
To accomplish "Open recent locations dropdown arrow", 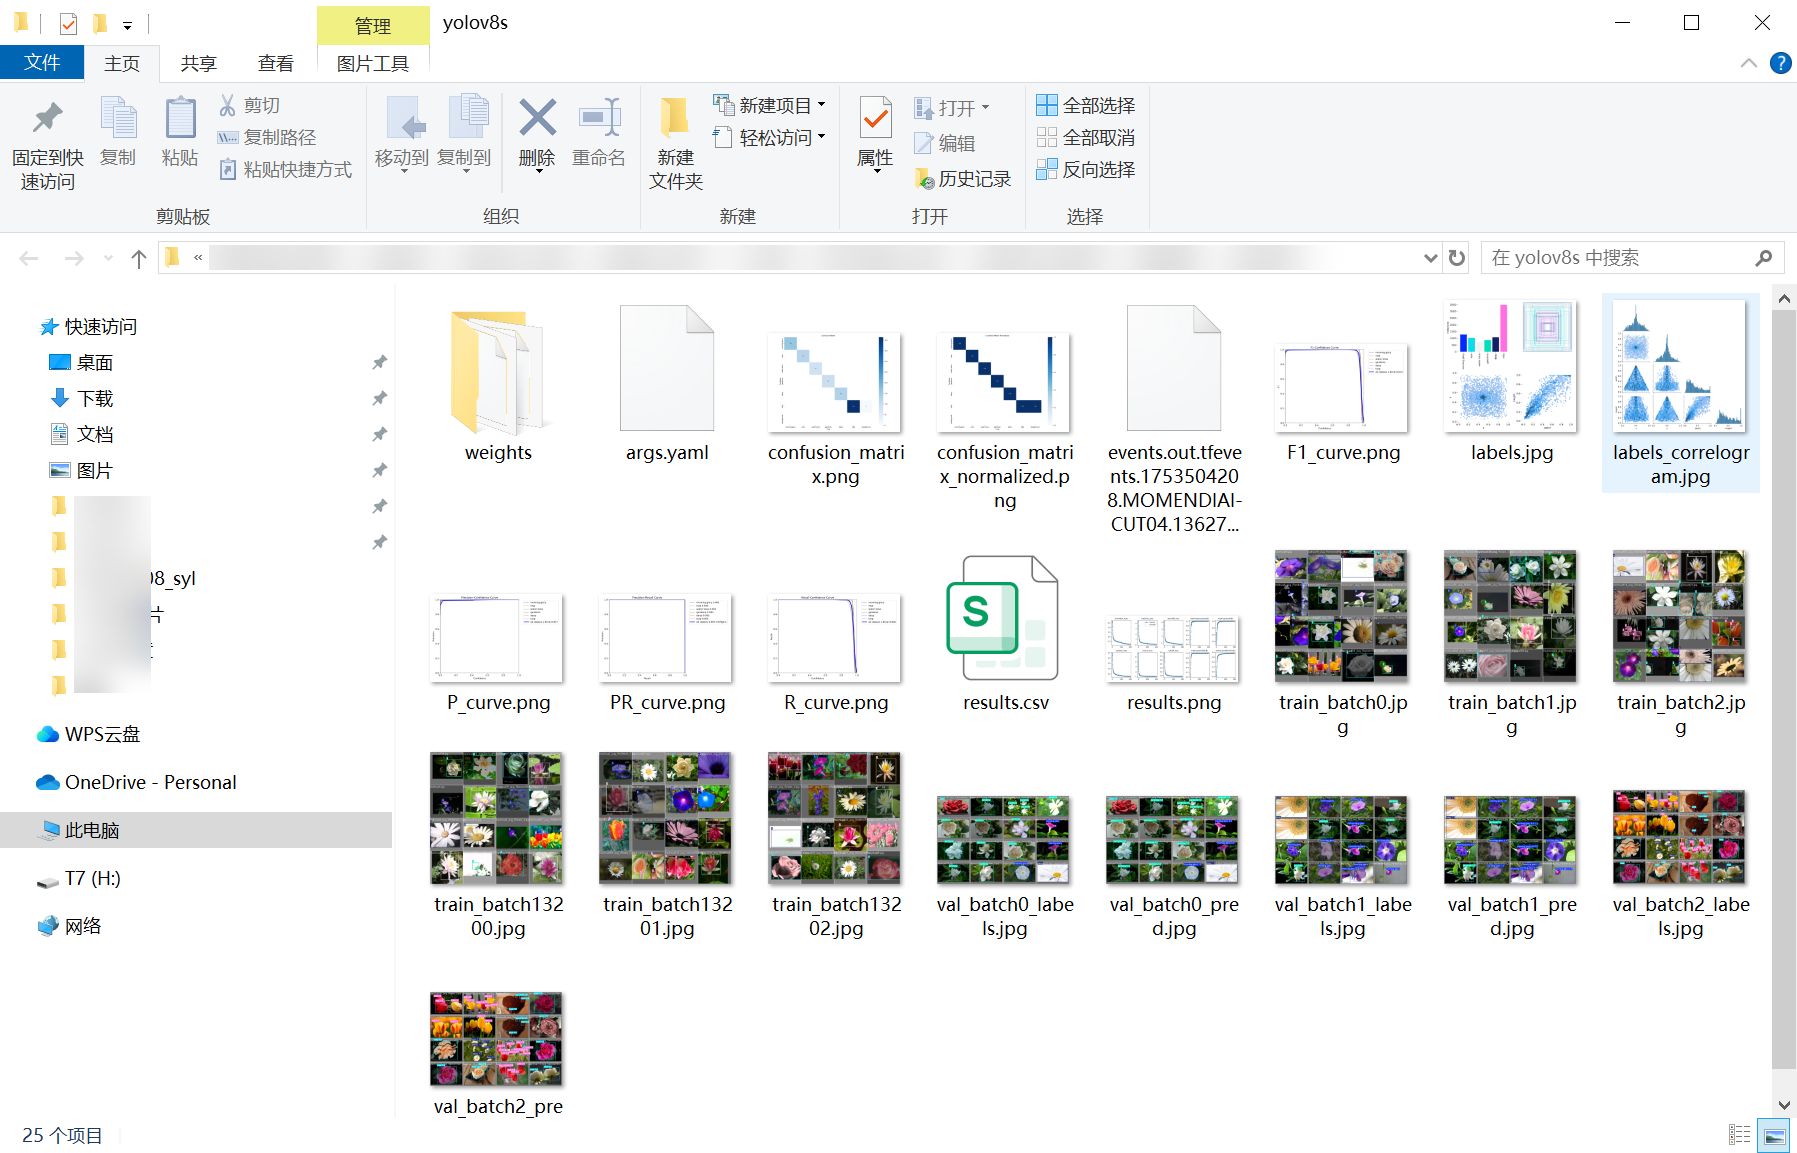I will click(x=108, y=259).
